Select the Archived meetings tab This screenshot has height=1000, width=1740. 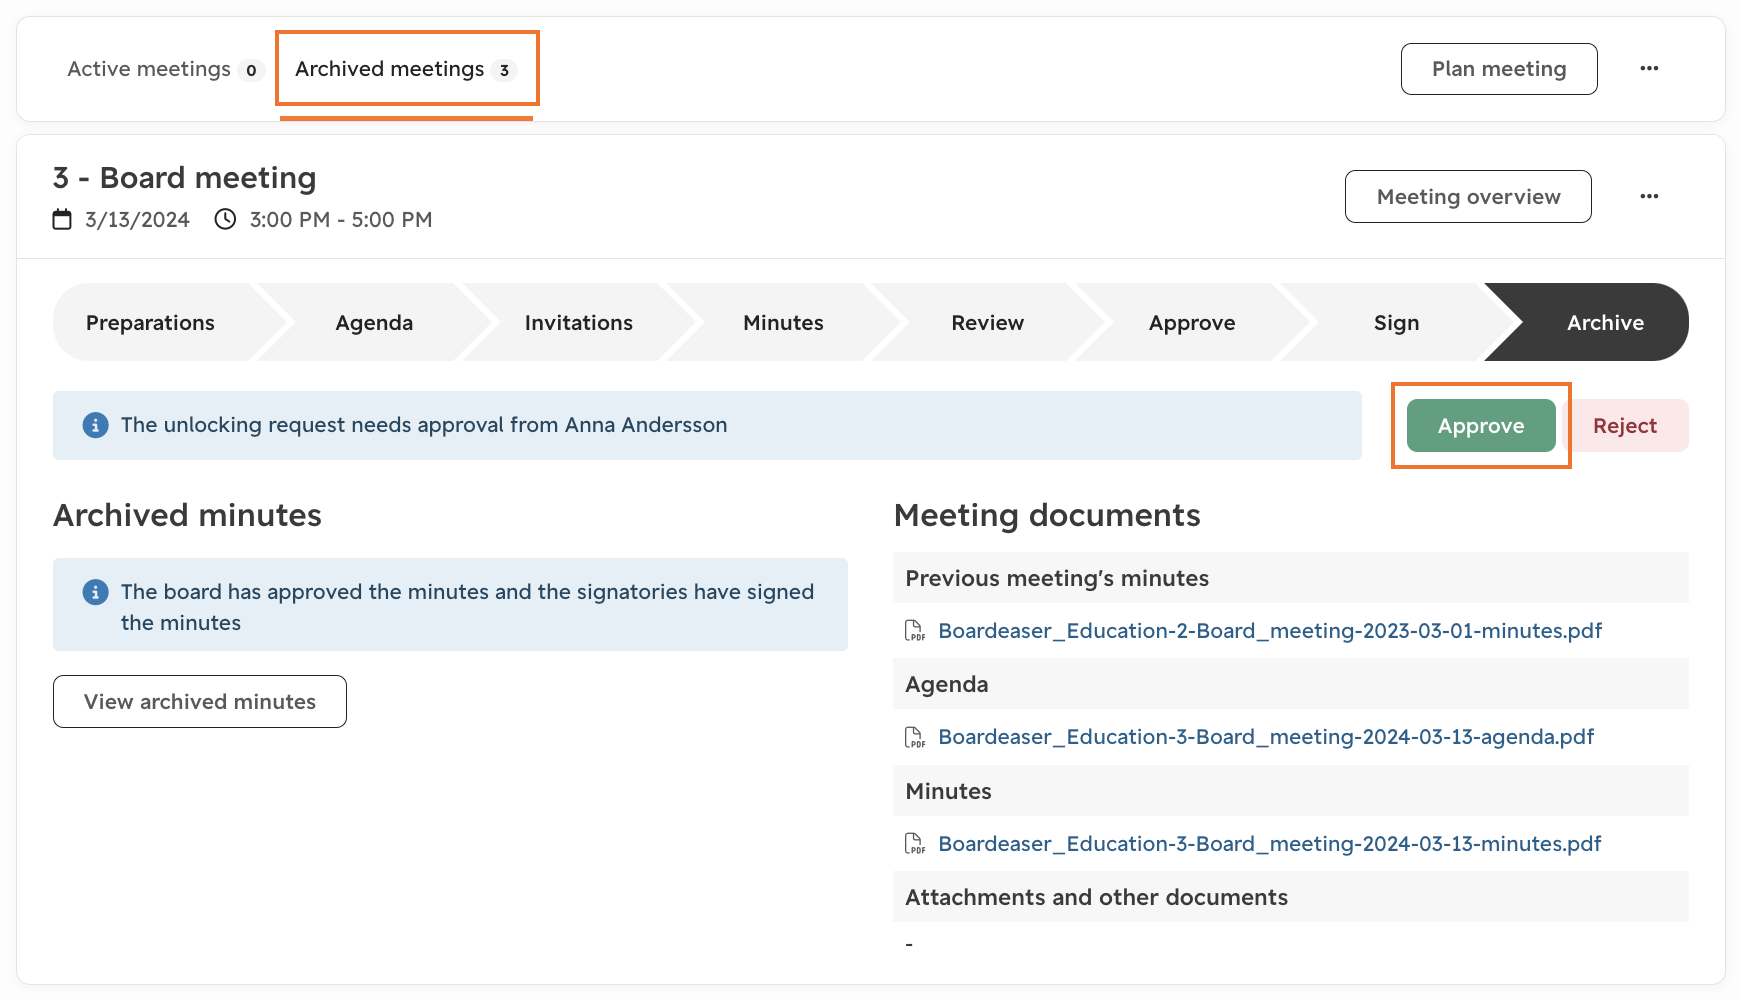406,69
